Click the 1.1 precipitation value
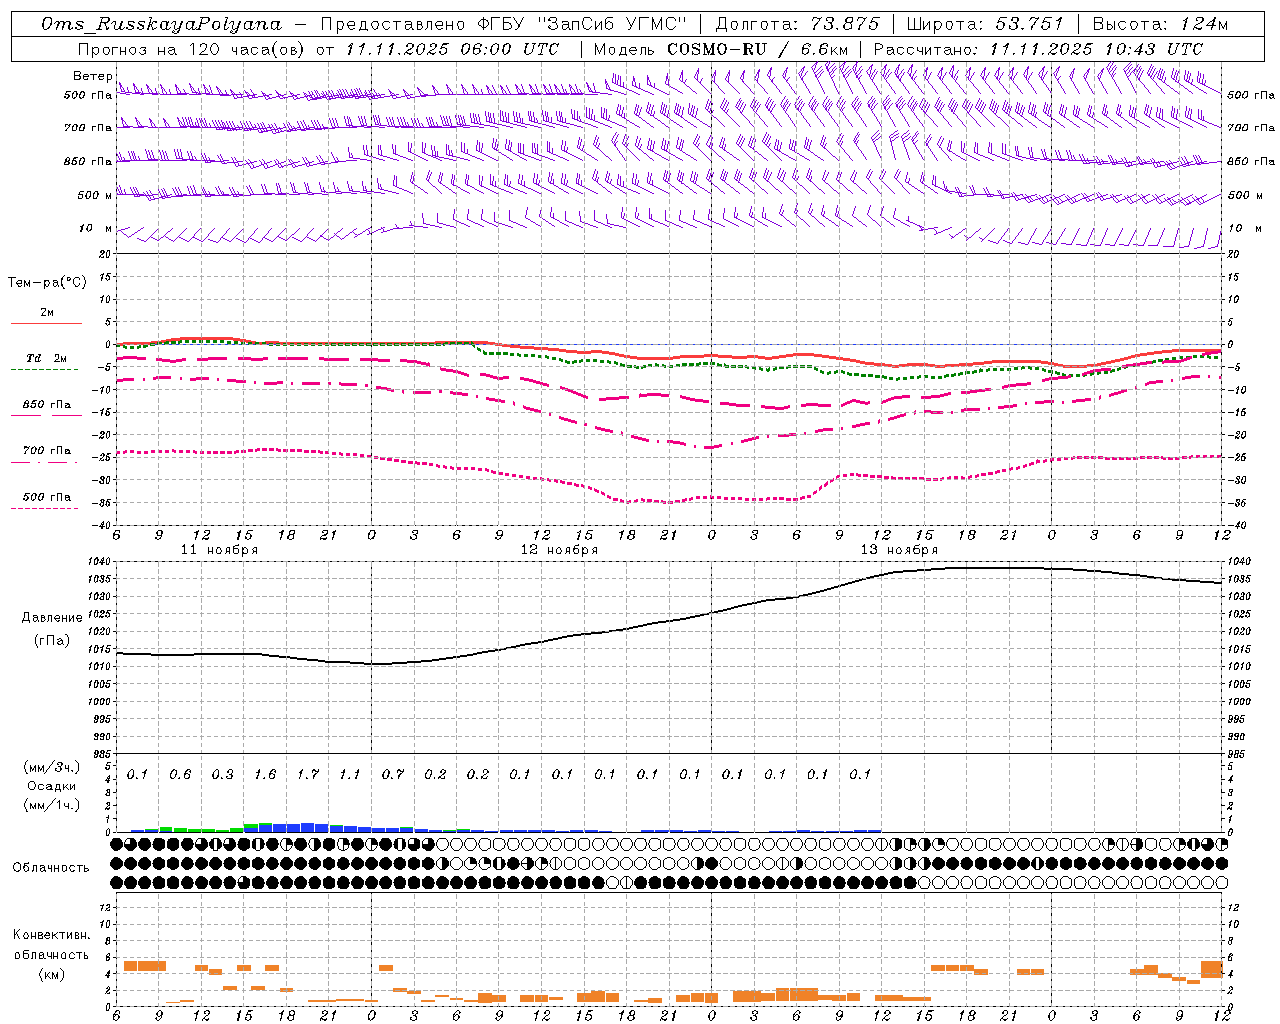The image size is (1280, 1024). coord(350,774)
